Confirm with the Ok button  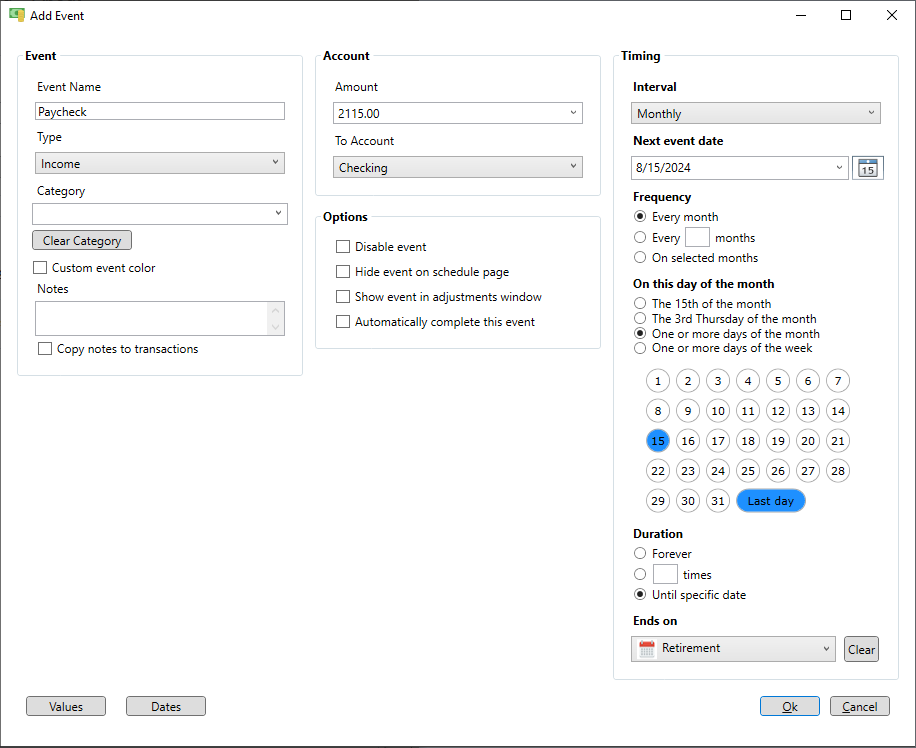790,707
